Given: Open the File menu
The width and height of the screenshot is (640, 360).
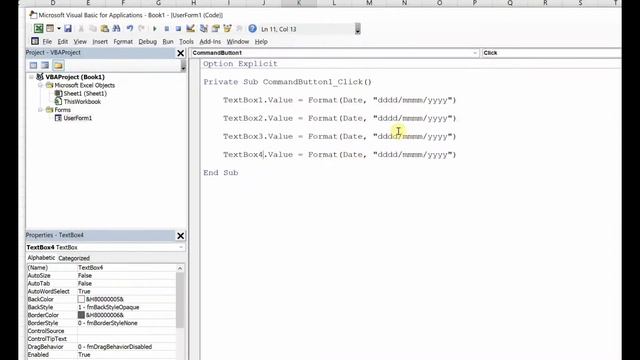Looking at the screenshot, I should click(47, 42).
